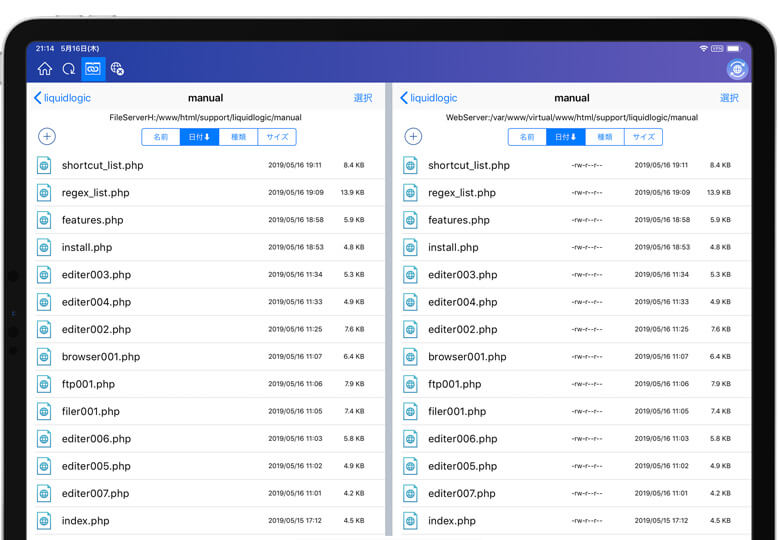Viewport: 778px width, 540px height.
Task: Click shortcut_list.php file icon in left pane
Action: click(x=44, y=165)
